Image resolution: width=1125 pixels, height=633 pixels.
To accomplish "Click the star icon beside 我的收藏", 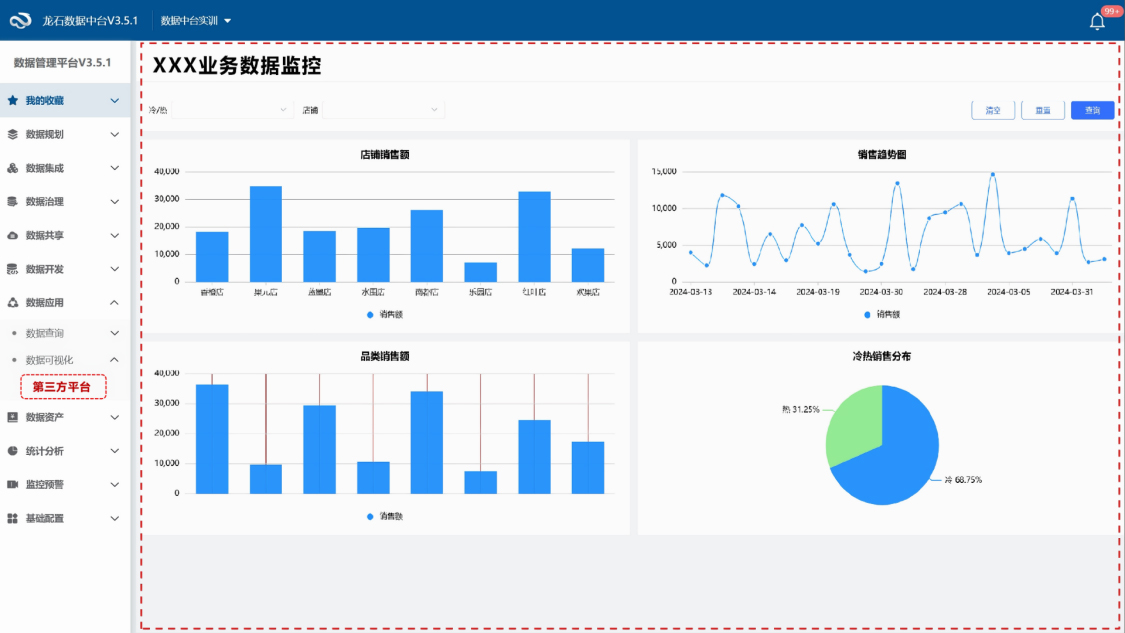I will [x=12, y=101].
